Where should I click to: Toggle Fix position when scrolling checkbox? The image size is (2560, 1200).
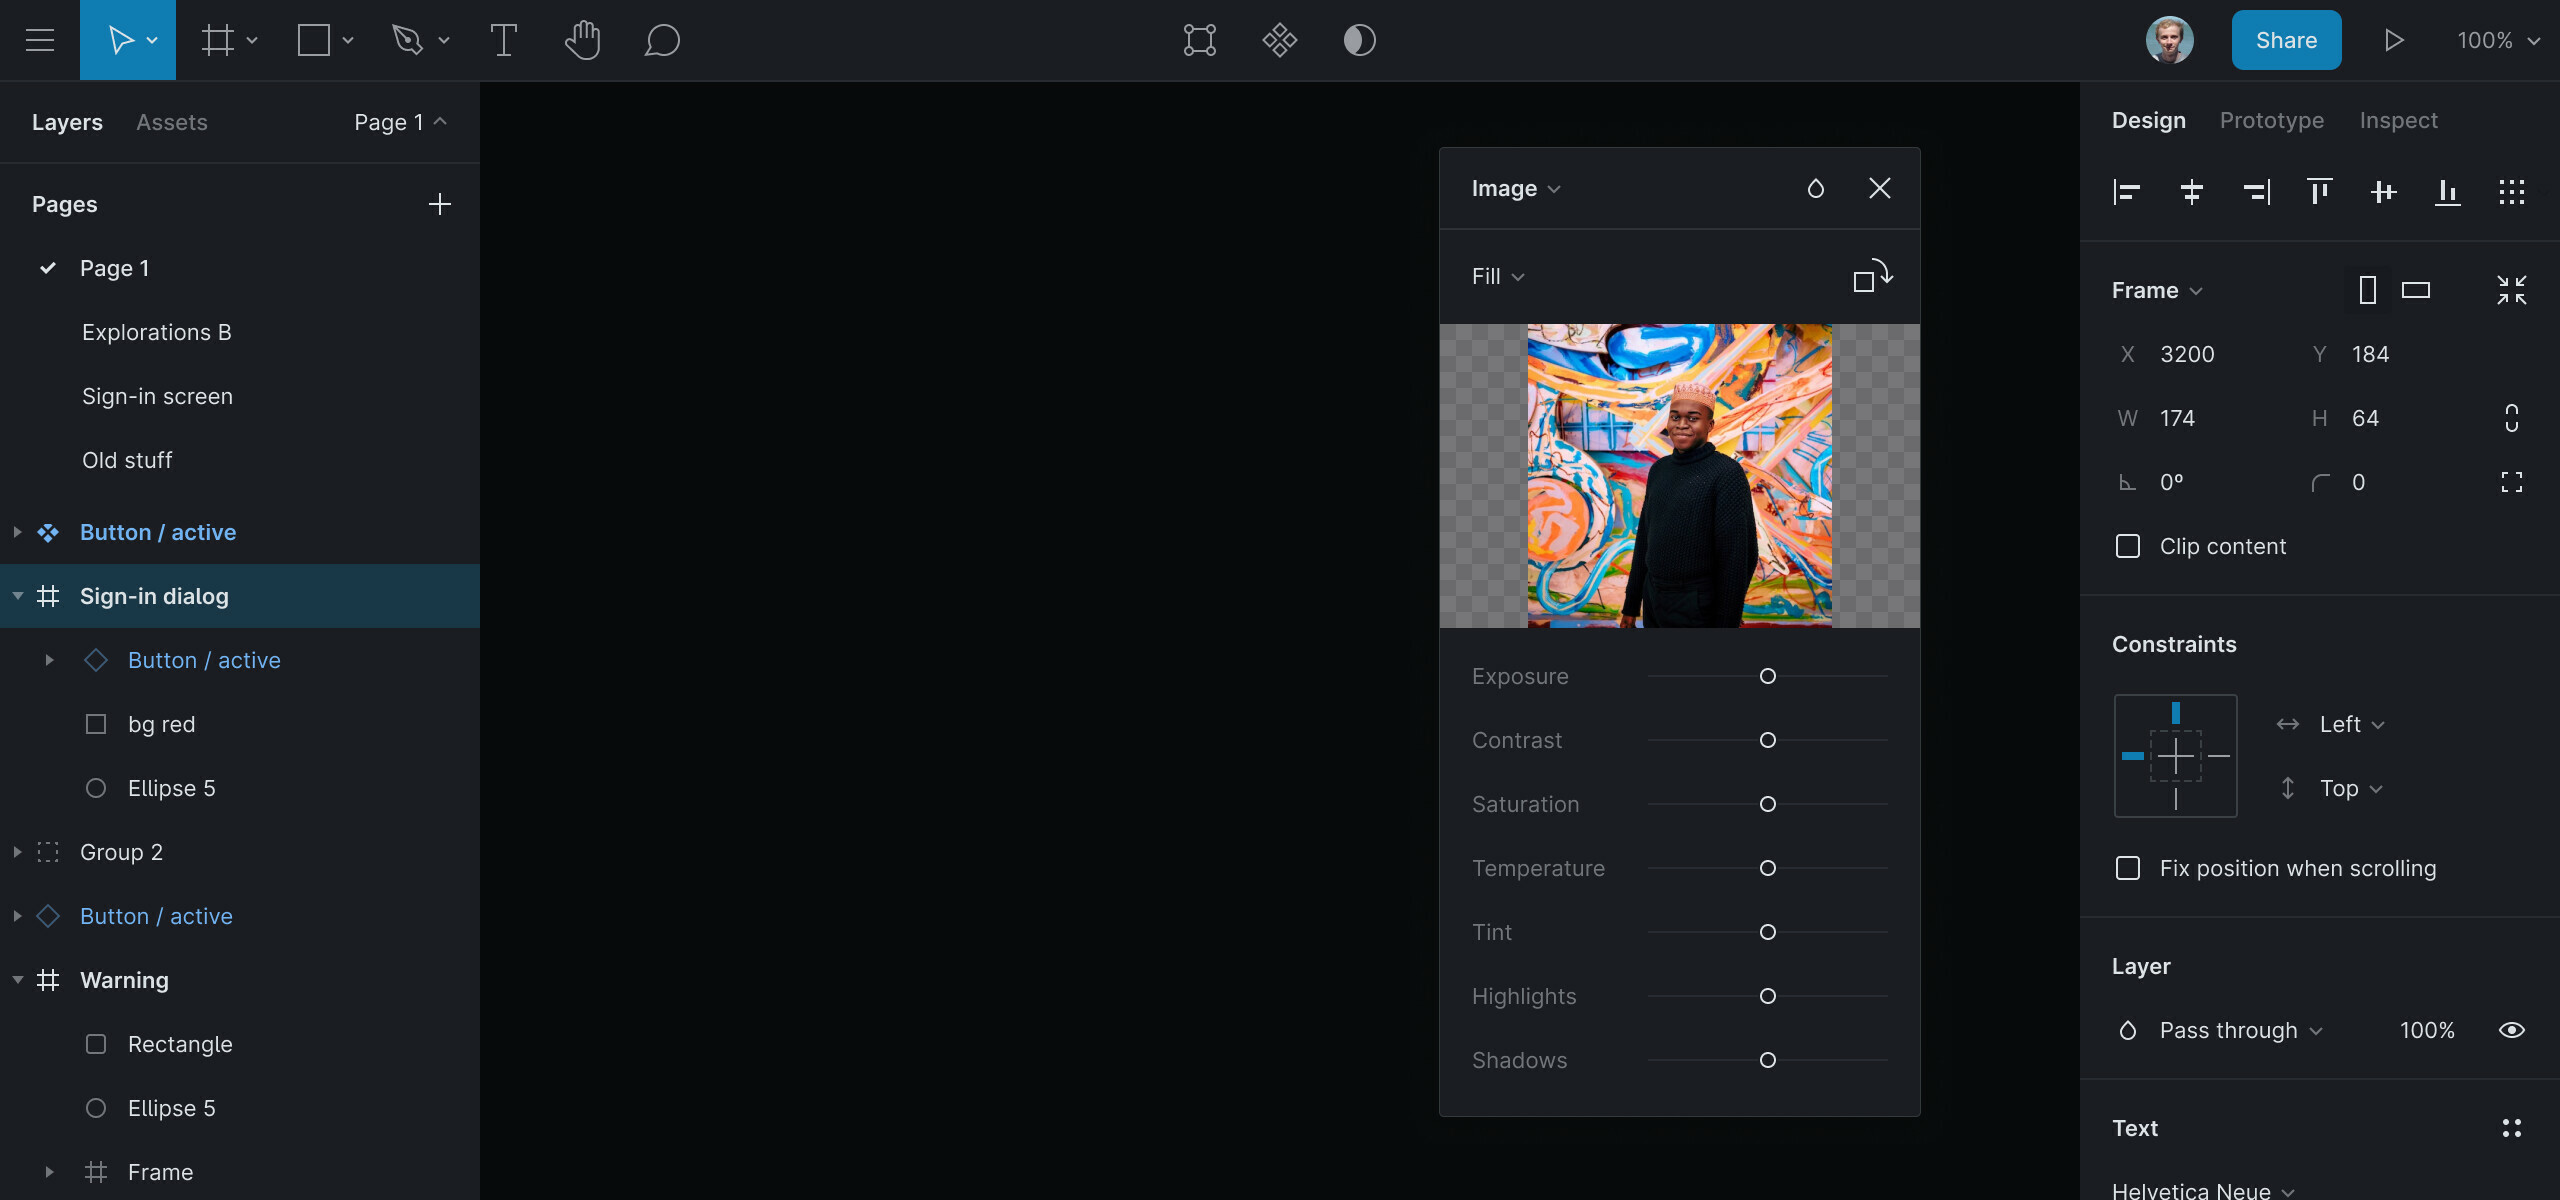coord(2128,868)
